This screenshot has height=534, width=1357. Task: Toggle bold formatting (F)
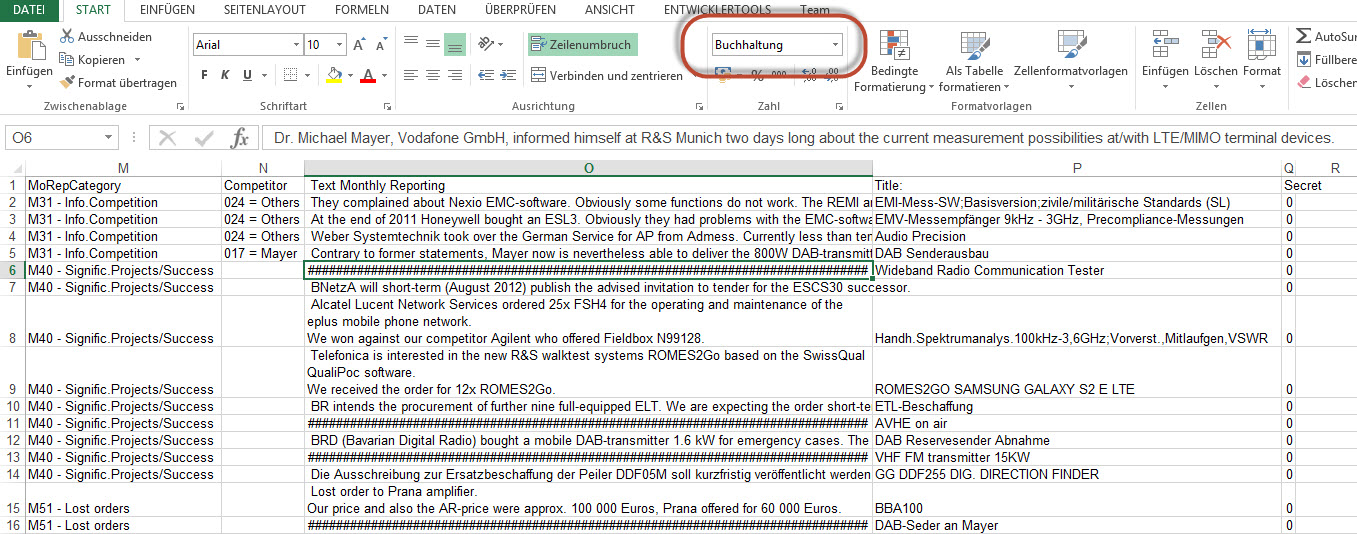pos(204,76)
